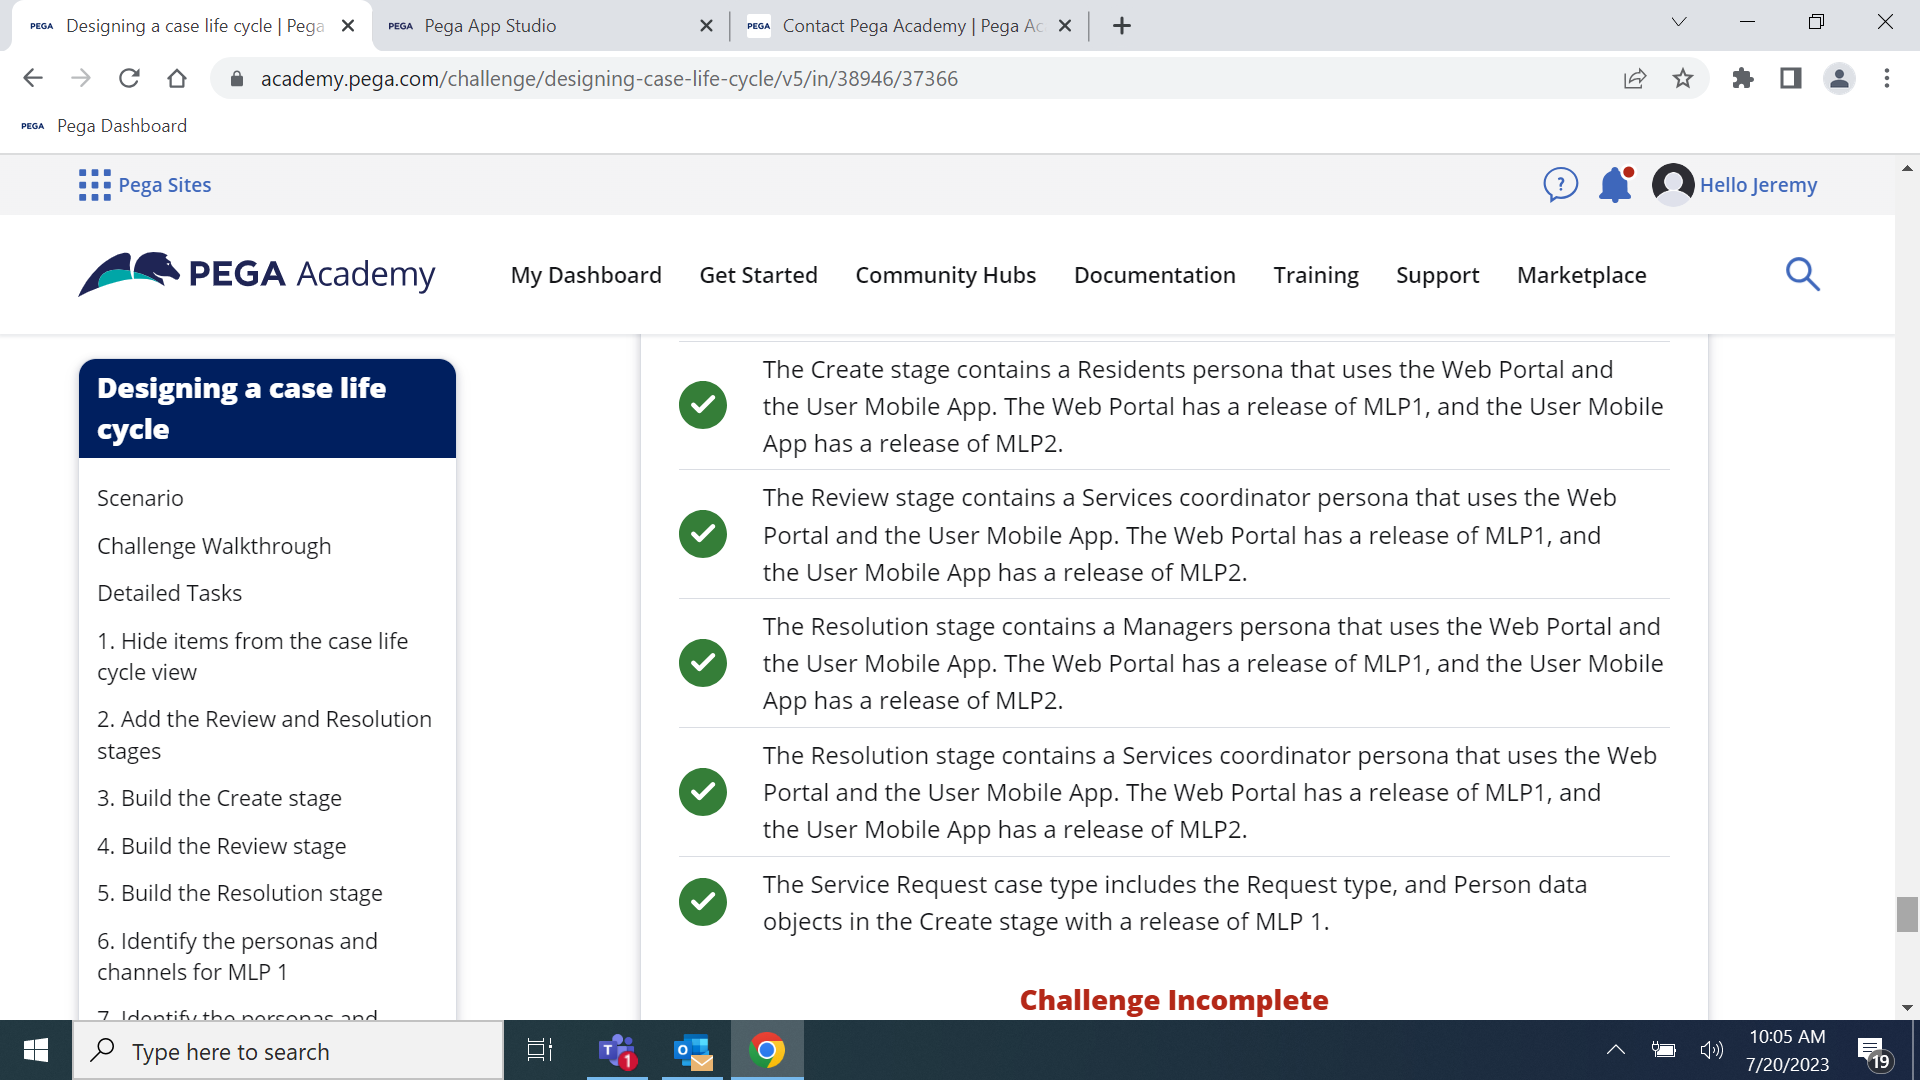Open Community Hubs navigation item
Image resolution: width=1920 pixels, height=1080 pixels.
point(945,274)
